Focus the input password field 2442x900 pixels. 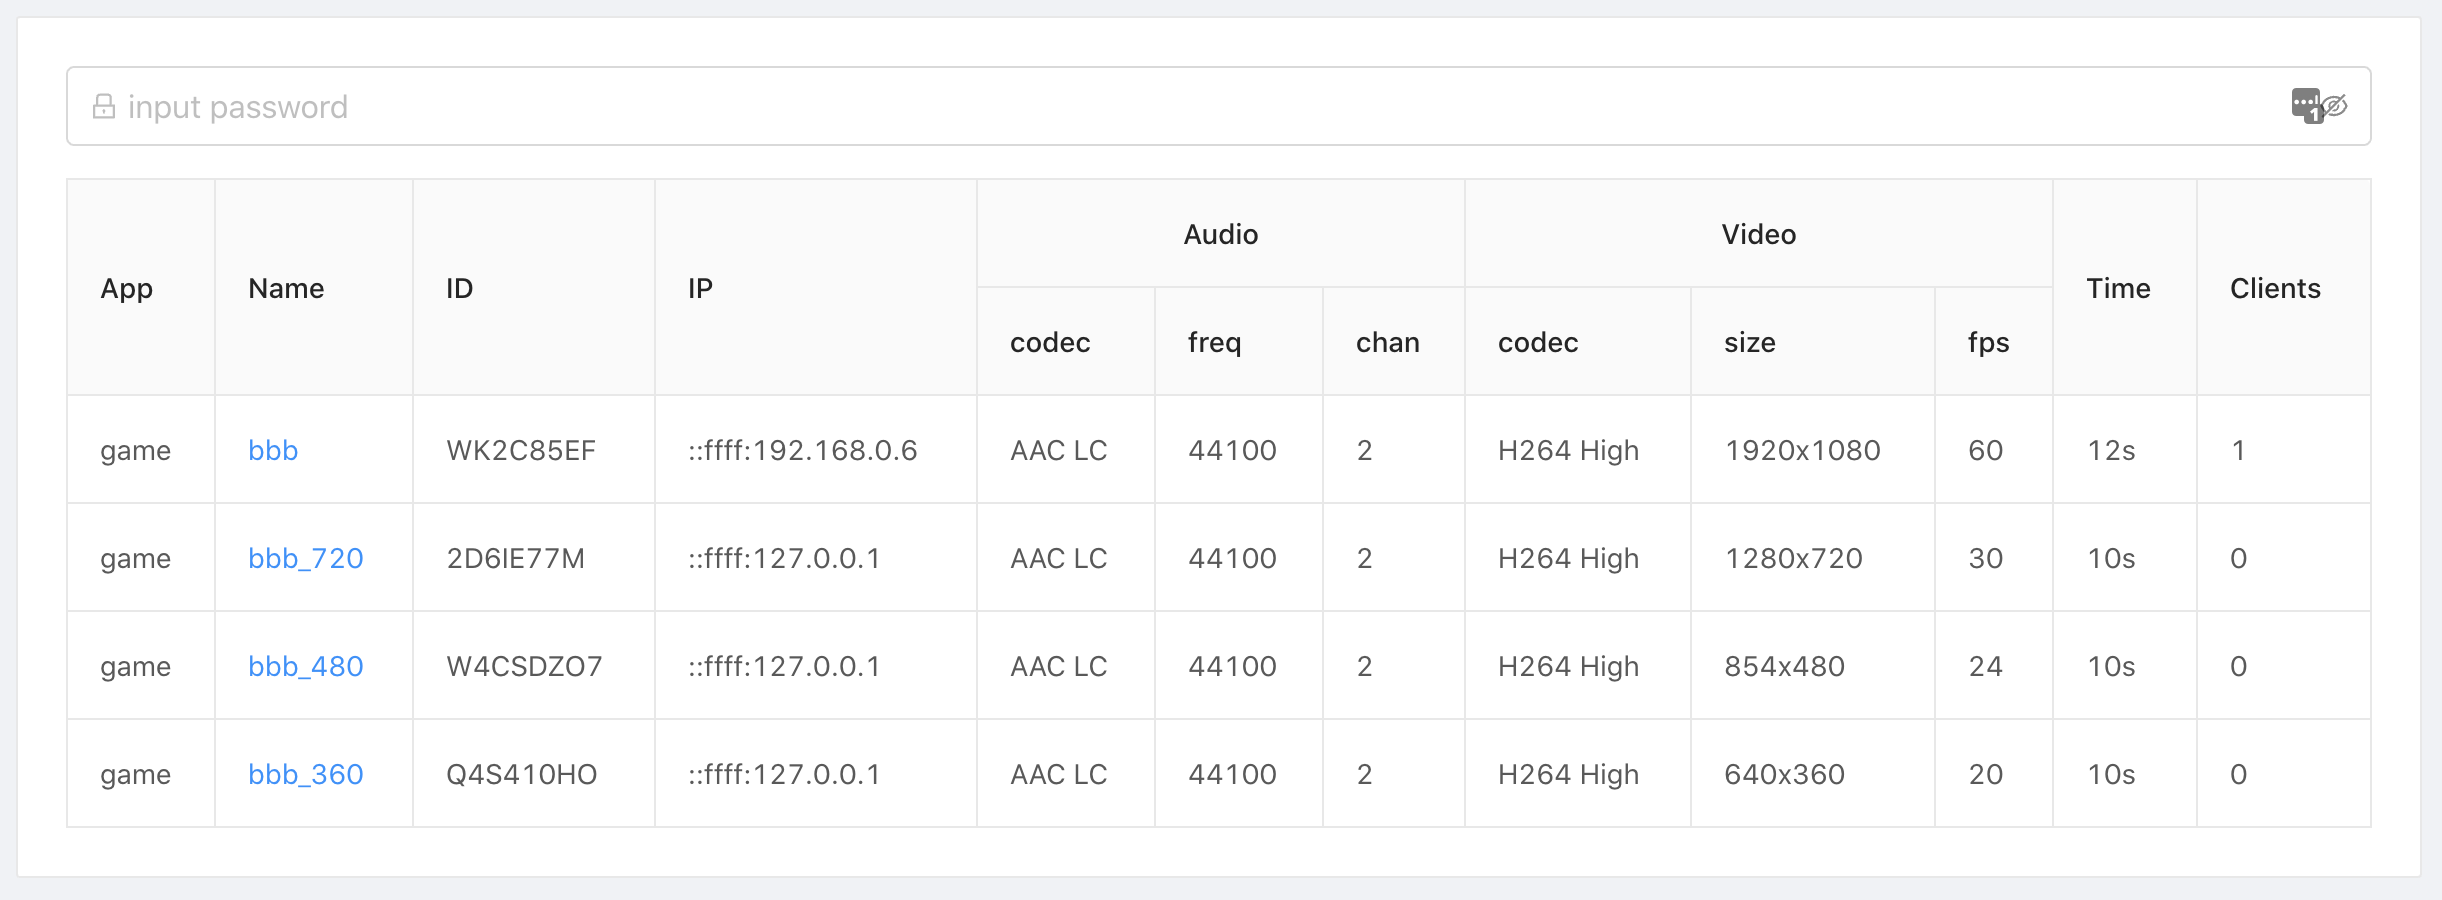click(x=1200, y=107)
